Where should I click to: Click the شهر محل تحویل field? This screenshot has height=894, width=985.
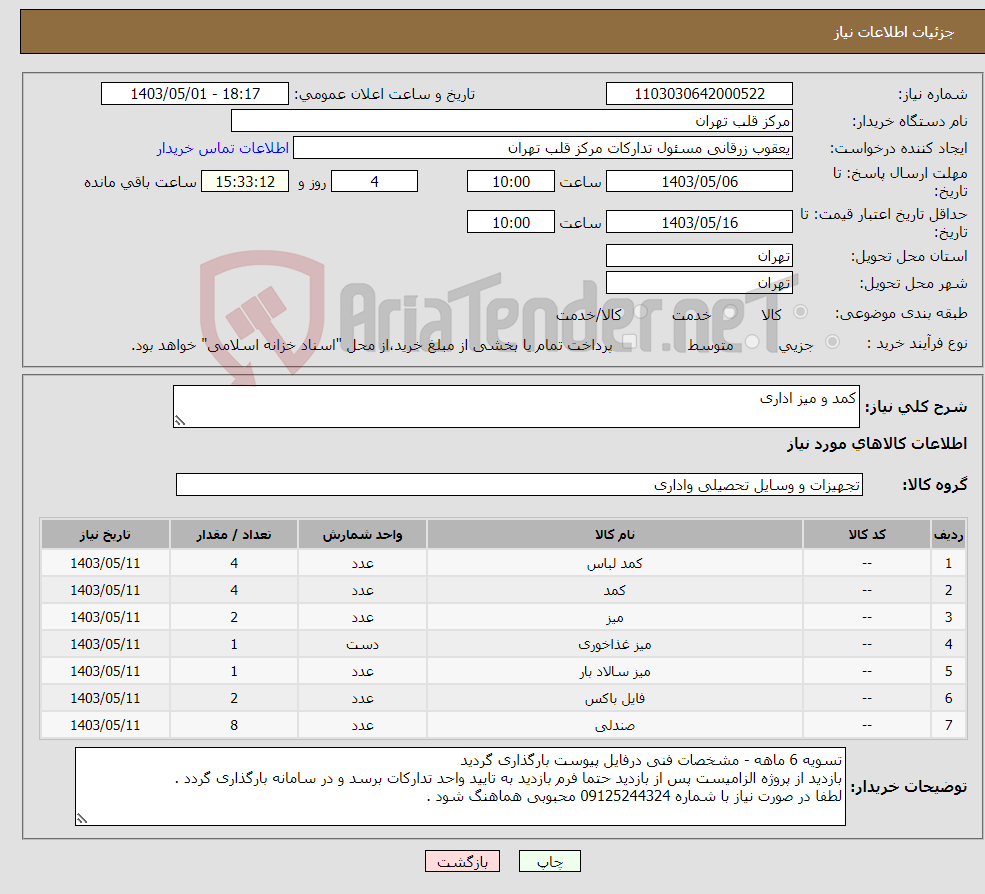click(699, 283)
